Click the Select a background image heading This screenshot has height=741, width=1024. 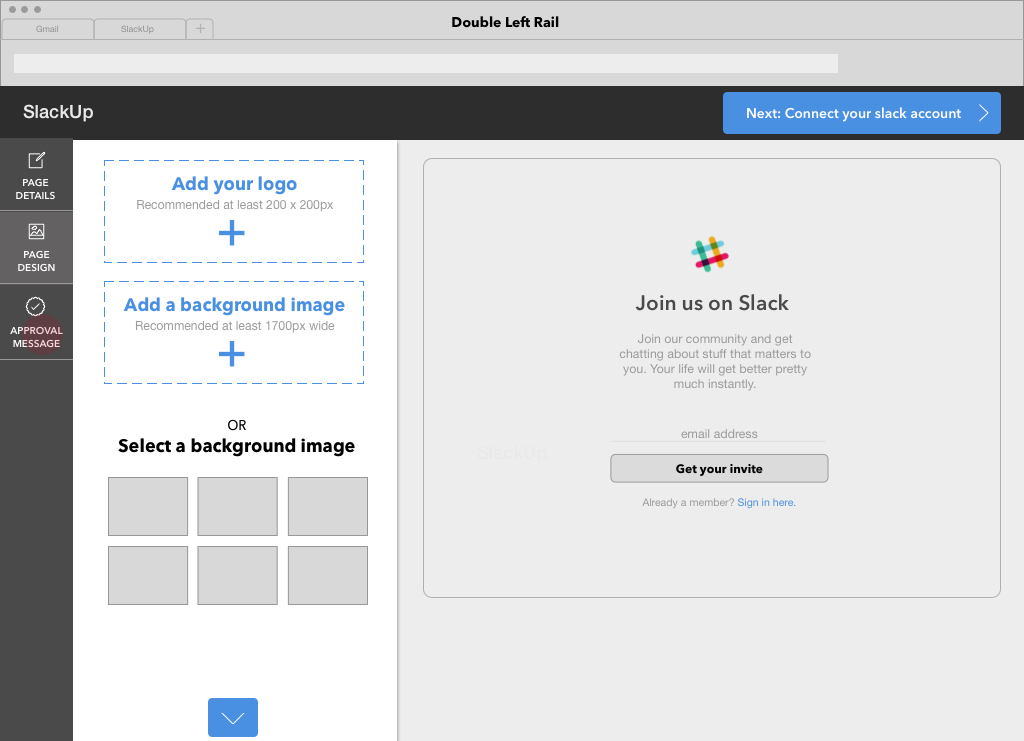coord(236,446)
